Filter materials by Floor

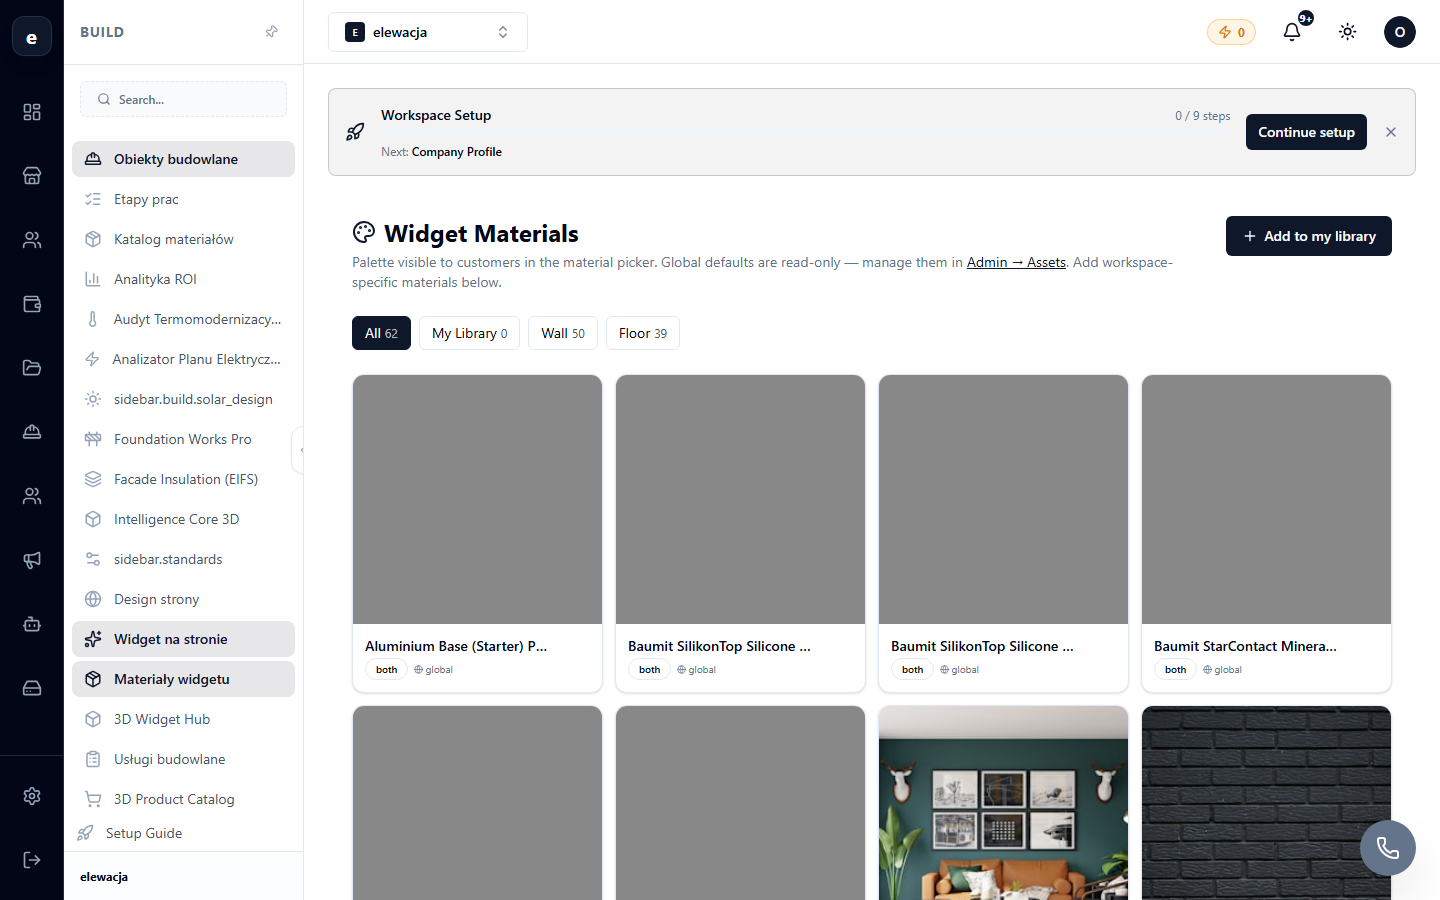(643, 333)
